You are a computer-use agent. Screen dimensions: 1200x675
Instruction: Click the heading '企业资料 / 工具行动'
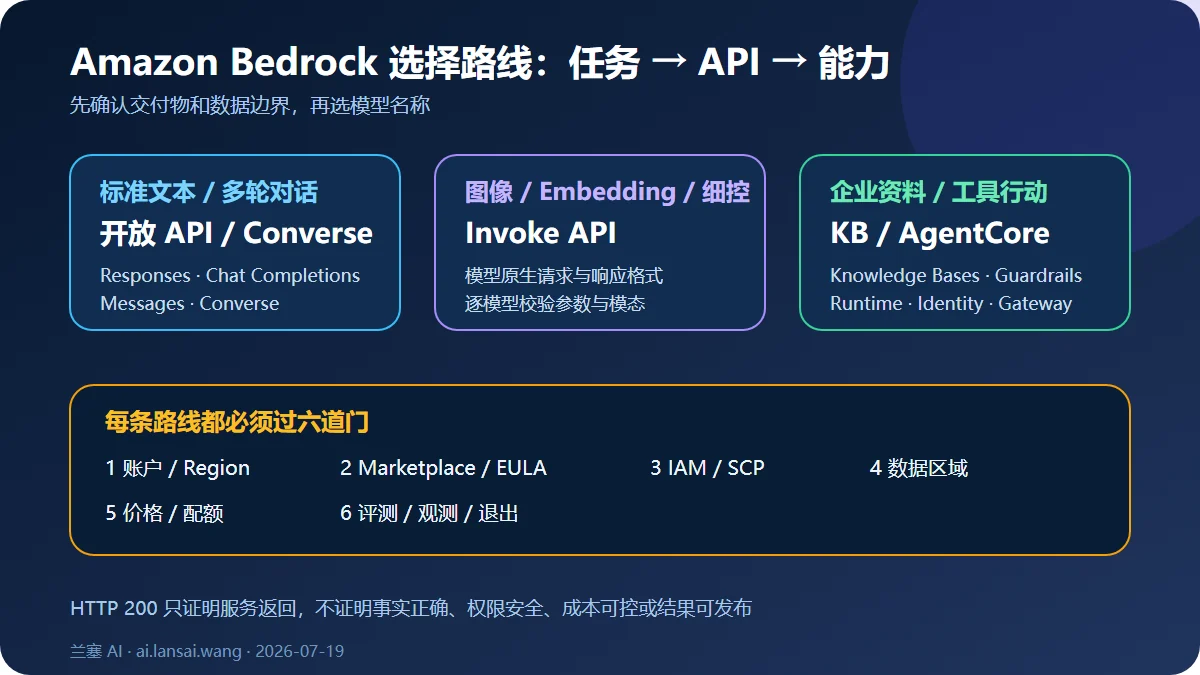point(938,192)
